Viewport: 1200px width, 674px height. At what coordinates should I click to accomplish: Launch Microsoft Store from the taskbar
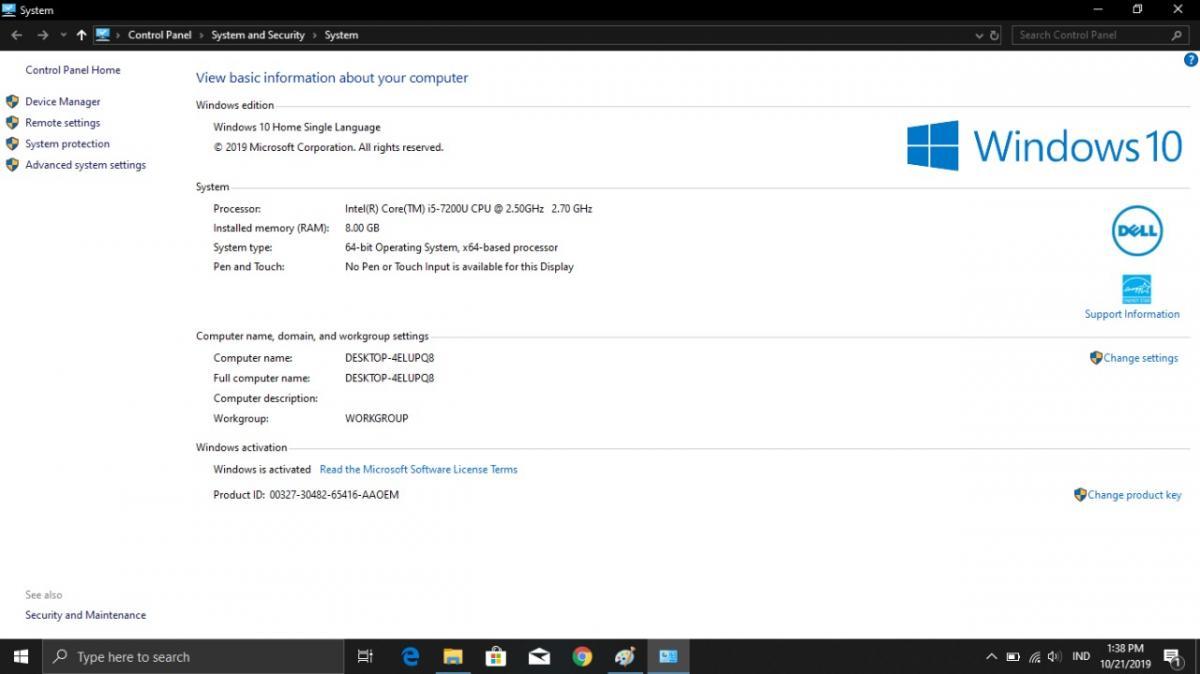[x=496, y=657]
